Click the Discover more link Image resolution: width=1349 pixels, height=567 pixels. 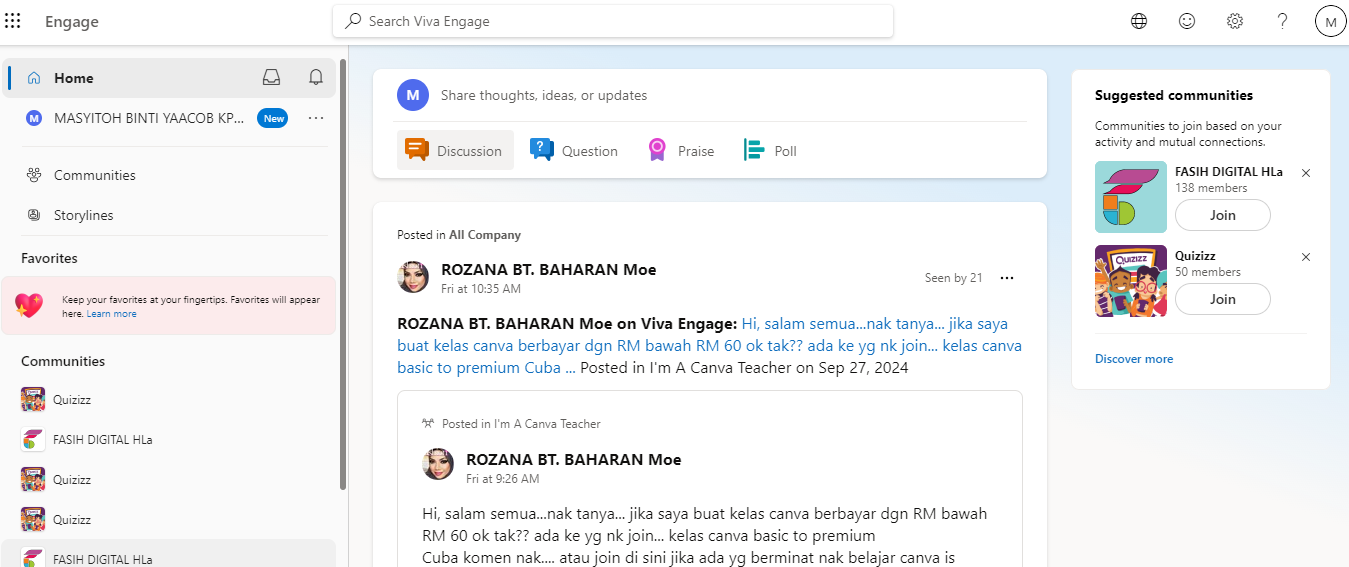[x=1134, y=359]
